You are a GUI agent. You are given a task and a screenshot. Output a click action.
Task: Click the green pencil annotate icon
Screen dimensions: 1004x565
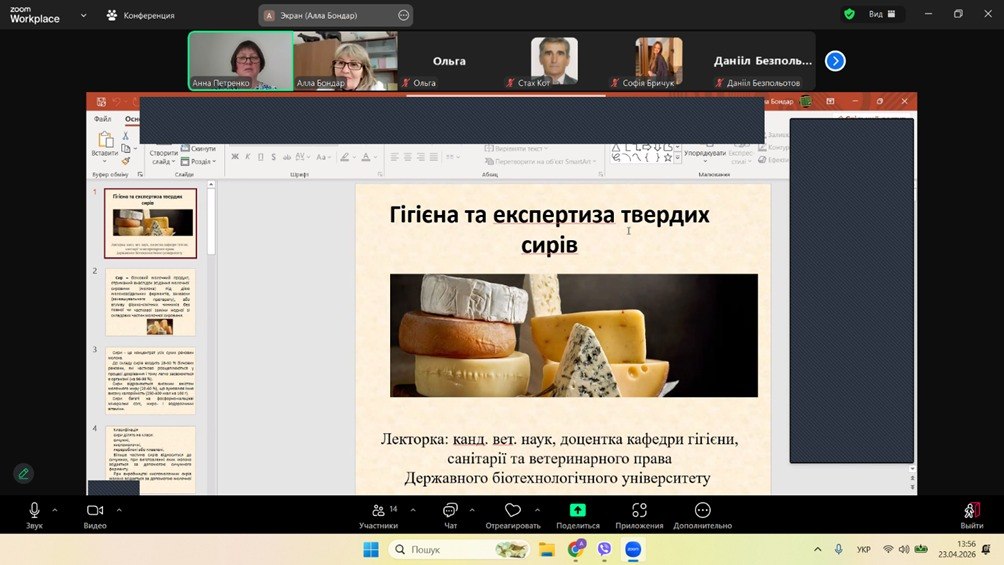point(23,473)
